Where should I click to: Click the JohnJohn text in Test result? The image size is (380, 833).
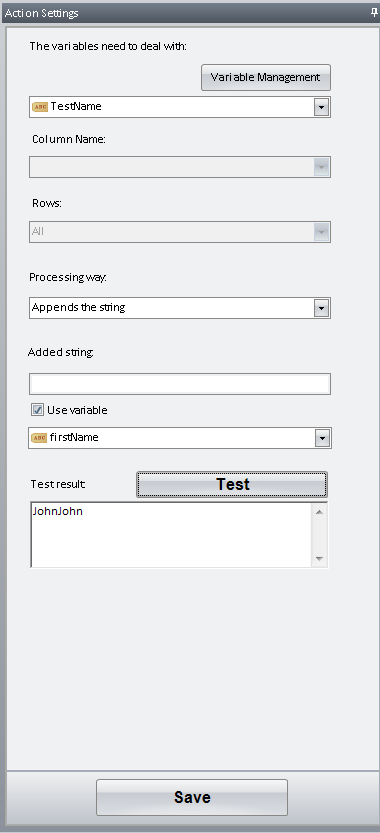click(x=57, y=512)
